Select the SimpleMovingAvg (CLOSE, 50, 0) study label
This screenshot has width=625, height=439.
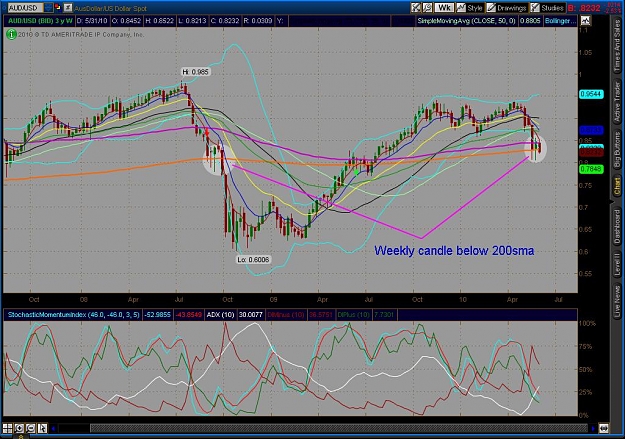(x=466, y=20)
